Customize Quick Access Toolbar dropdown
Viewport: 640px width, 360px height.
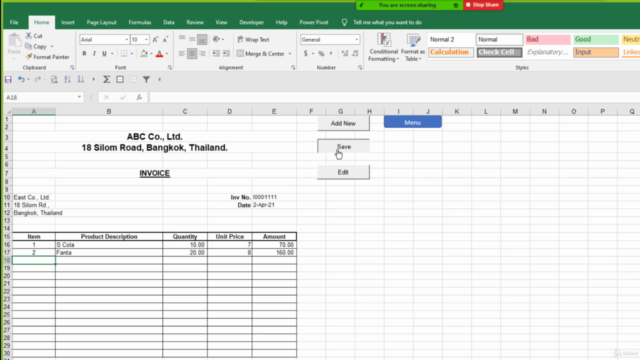click(x=160, y=79)
